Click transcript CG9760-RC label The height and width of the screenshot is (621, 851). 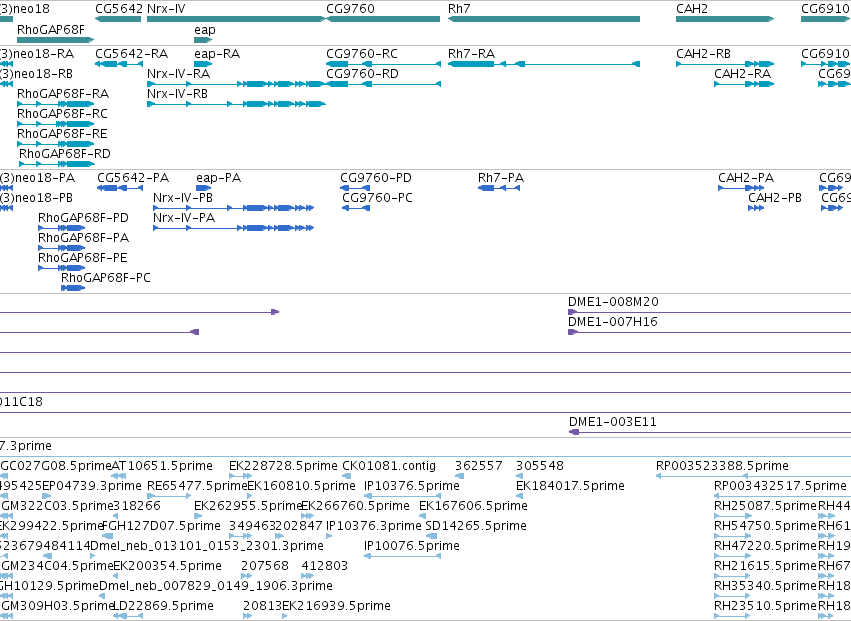[x=361, y=54]
